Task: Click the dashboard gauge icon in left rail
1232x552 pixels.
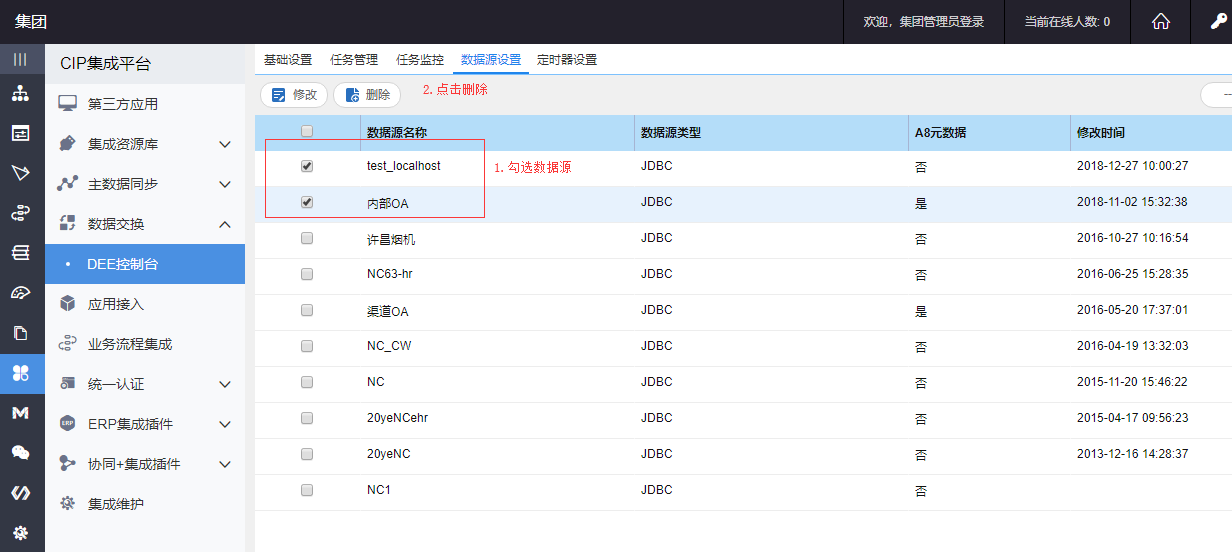Action: [x=20, y=292]
